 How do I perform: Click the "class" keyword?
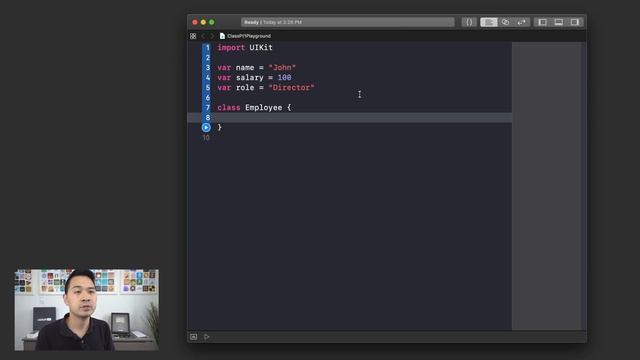pyautogui.click(x=229, y=108)
